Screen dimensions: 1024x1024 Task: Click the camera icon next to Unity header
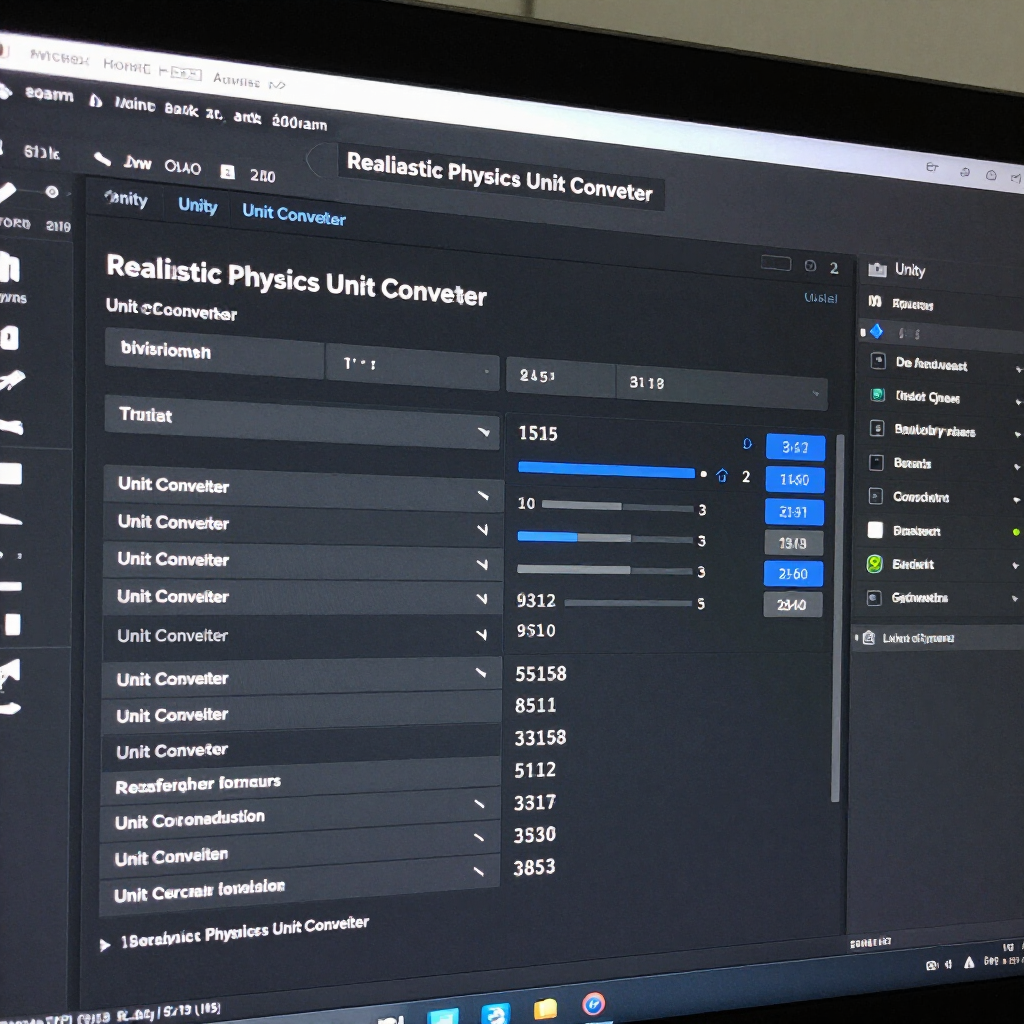pos(877,269)
